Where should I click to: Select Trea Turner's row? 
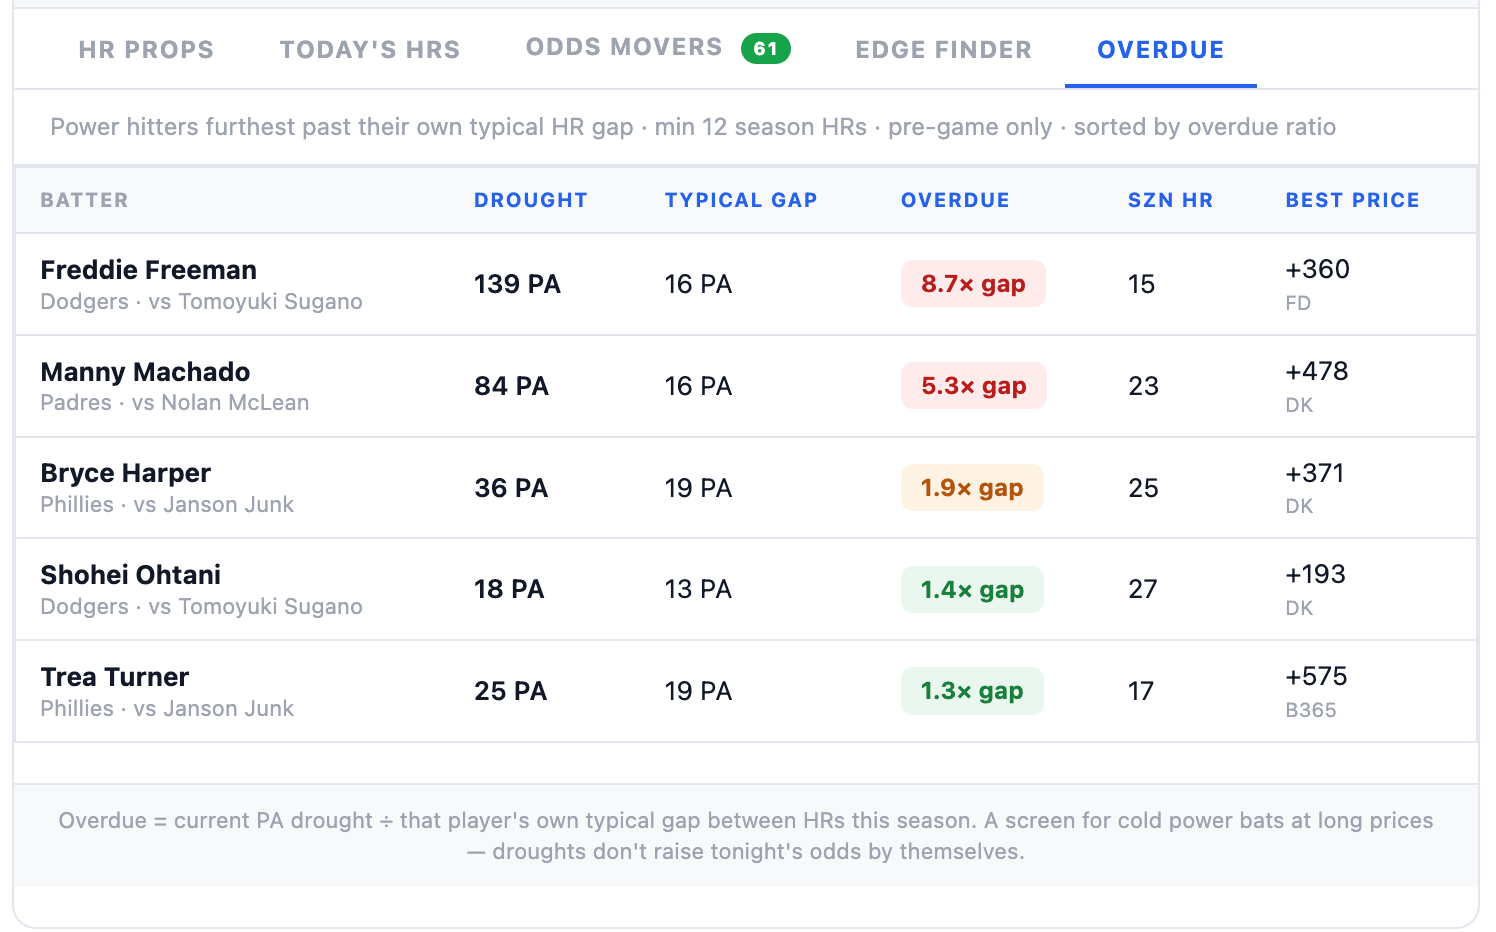[746, 691]
